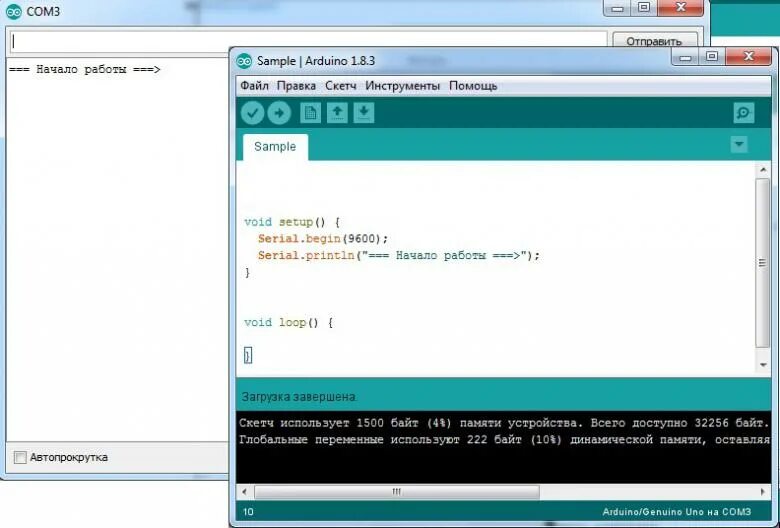Maximize the Sample Arduino window
780x528 pixels.
pyautogui.click(x=712, y=57)
